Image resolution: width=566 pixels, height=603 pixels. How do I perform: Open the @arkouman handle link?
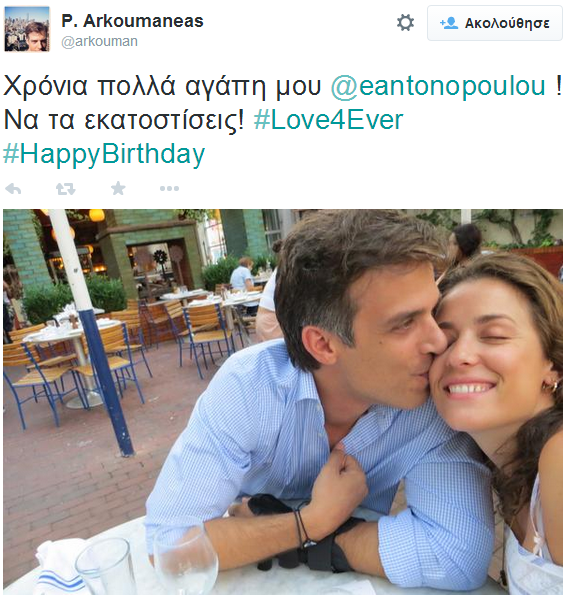pyautogui.click(x=99, y=41)
